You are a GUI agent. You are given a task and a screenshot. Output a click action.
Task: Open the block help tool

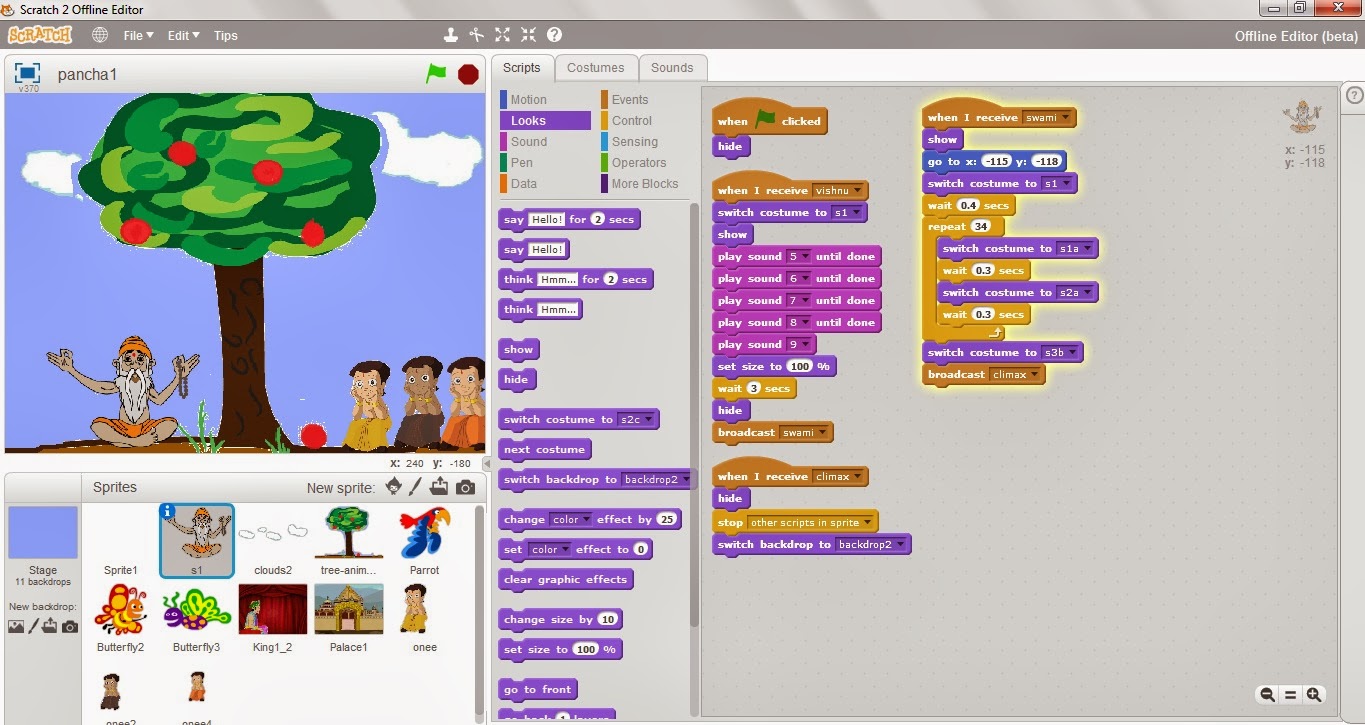click(554, 34)
